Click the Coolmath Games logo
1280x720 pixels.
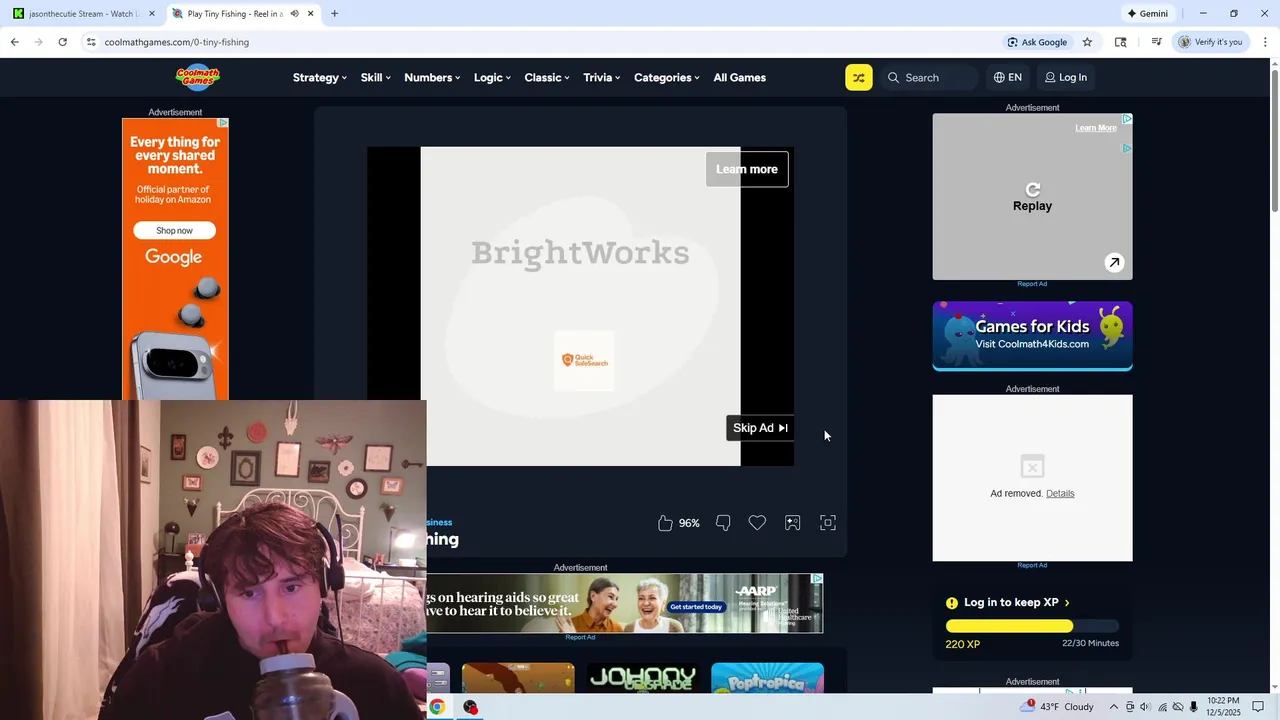click(x=197, y=77)
